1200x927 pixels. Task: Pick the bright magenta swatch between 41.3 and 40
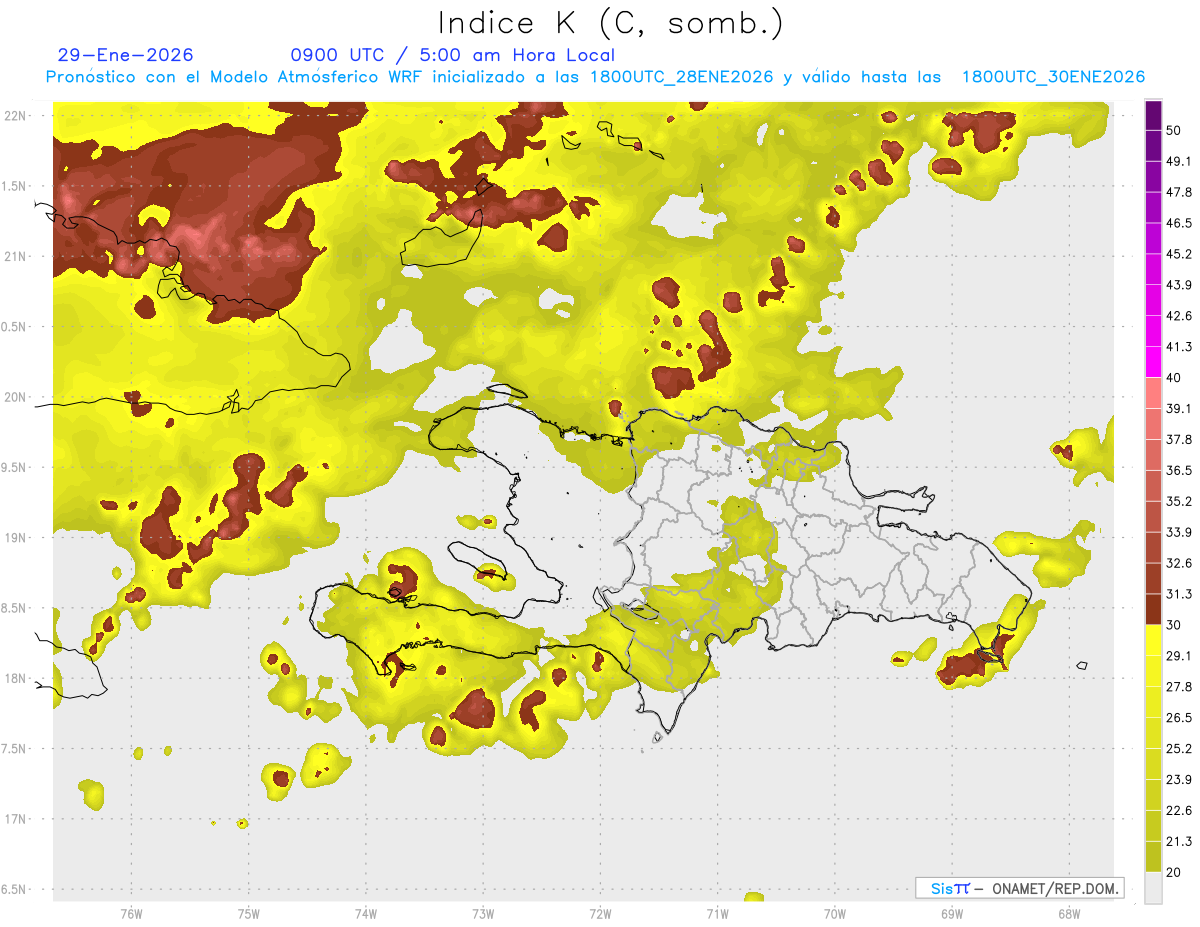(x=1153, y=362)
